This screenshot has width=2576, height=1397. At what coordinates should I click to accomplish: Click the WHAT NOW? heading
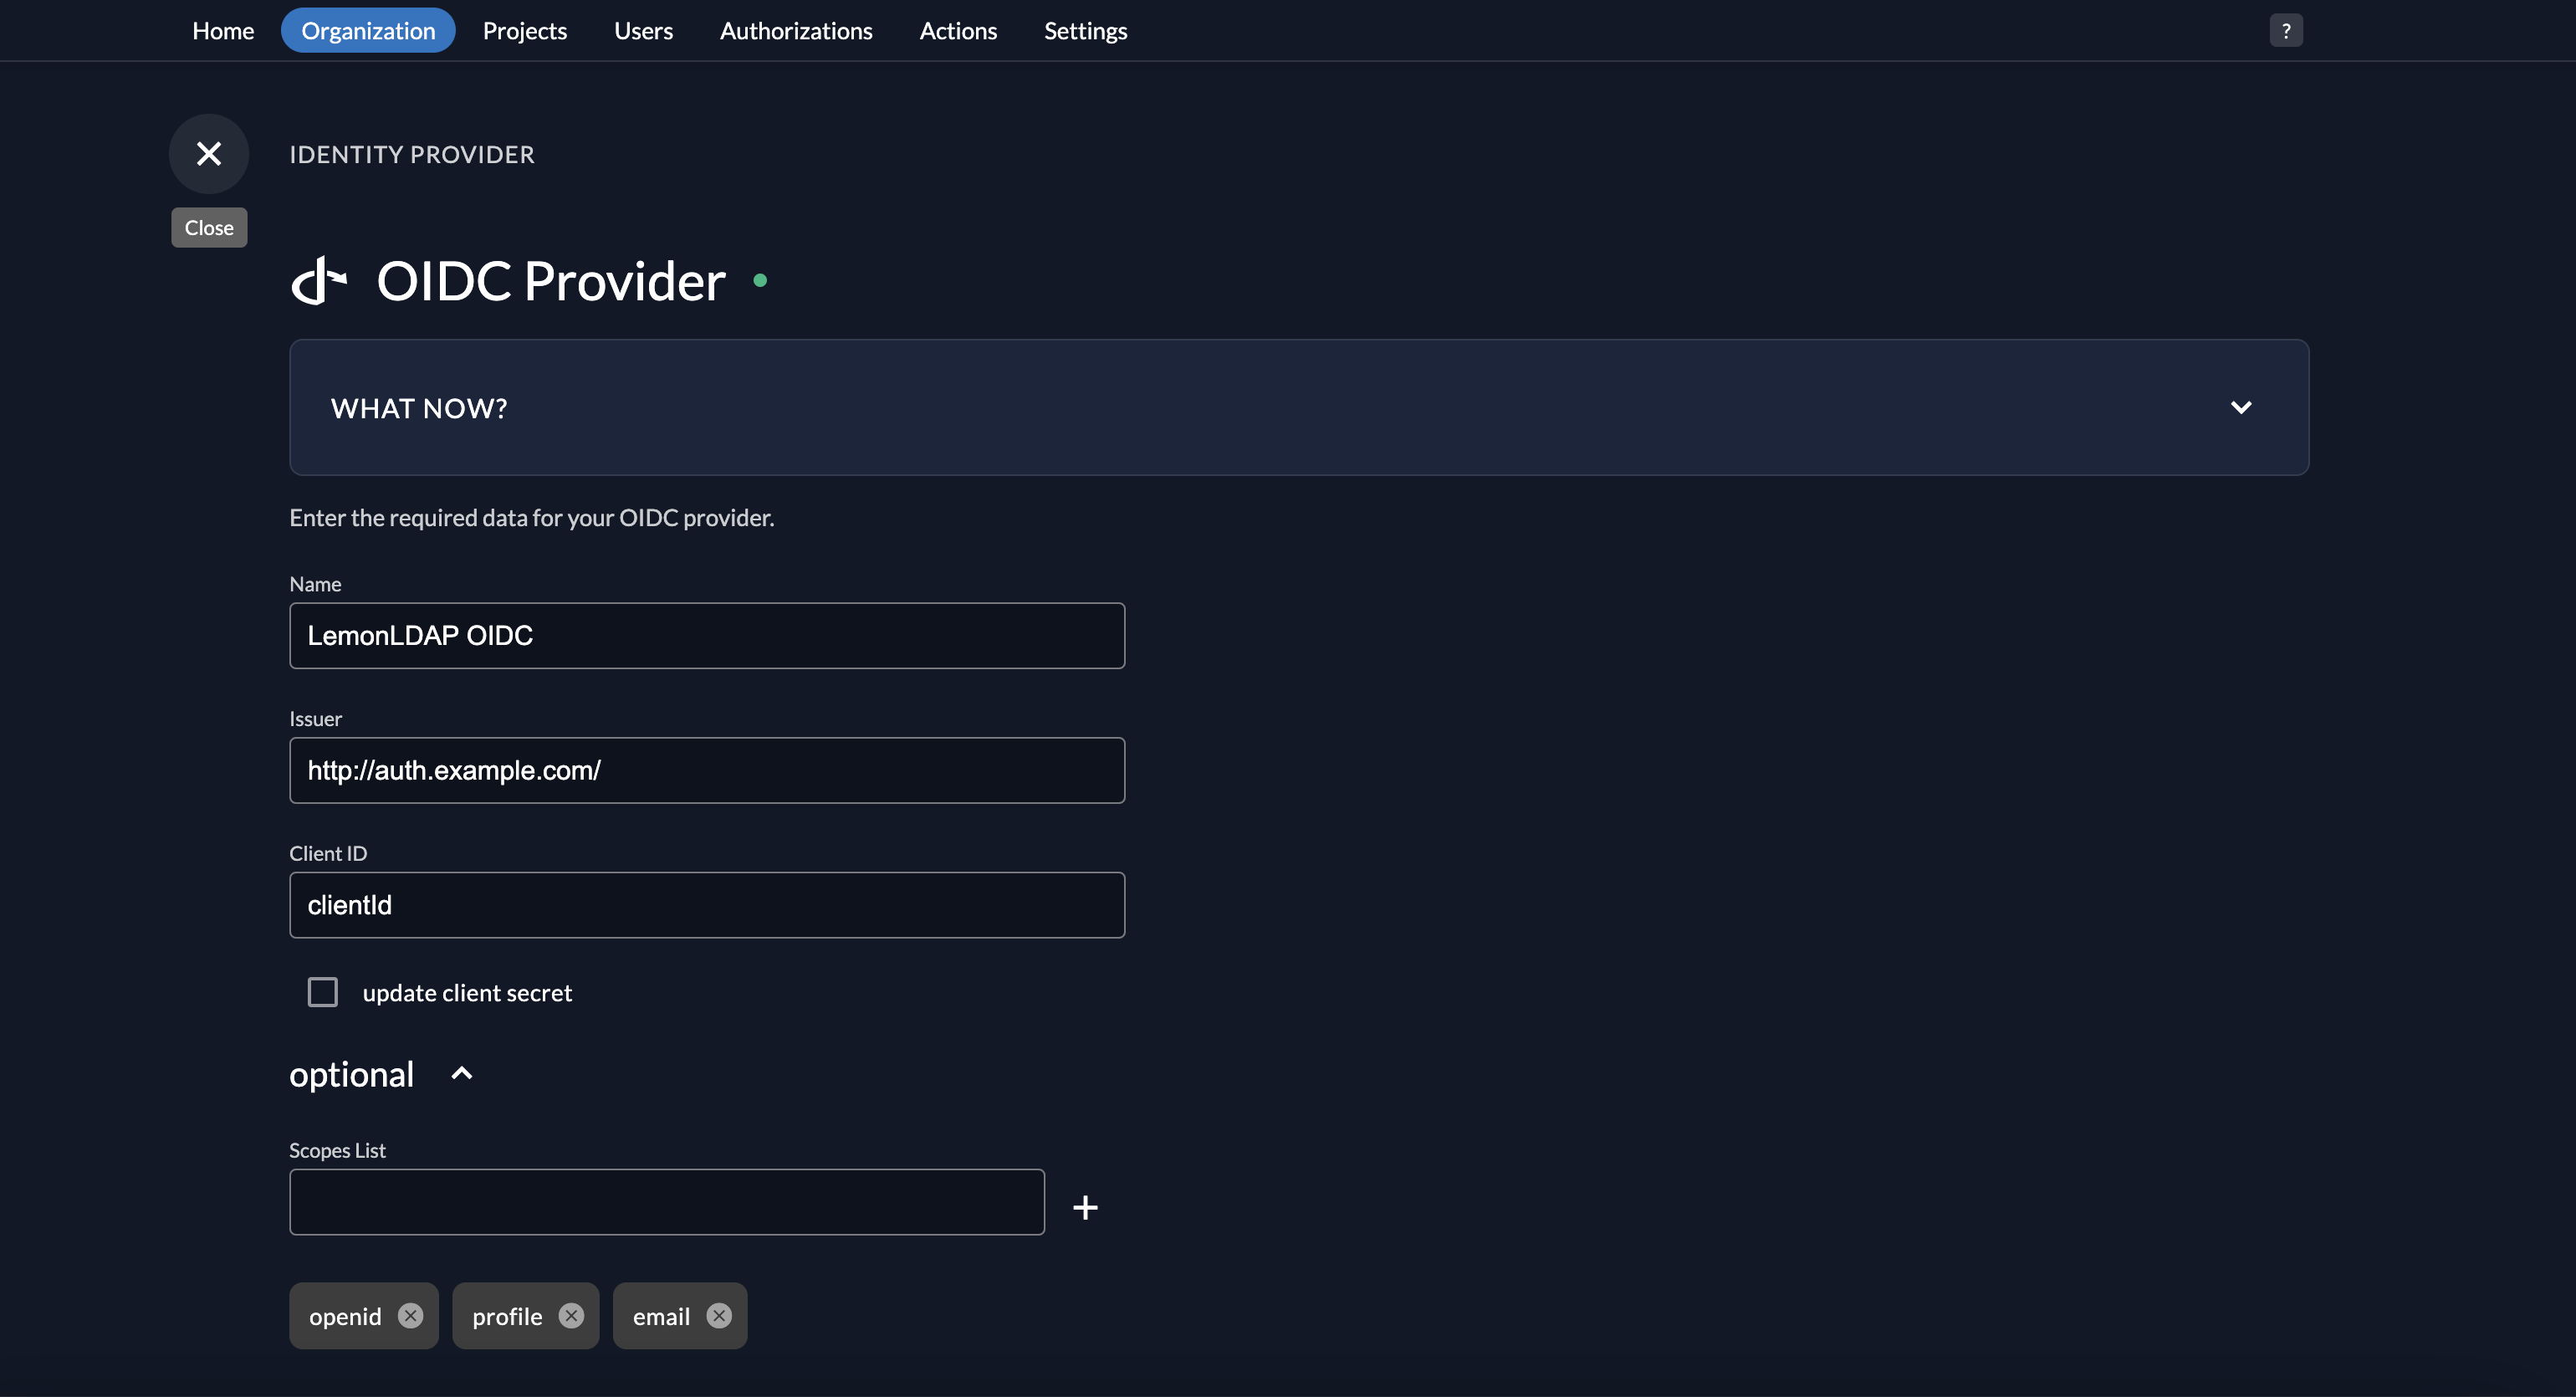[x=419, y=408]
